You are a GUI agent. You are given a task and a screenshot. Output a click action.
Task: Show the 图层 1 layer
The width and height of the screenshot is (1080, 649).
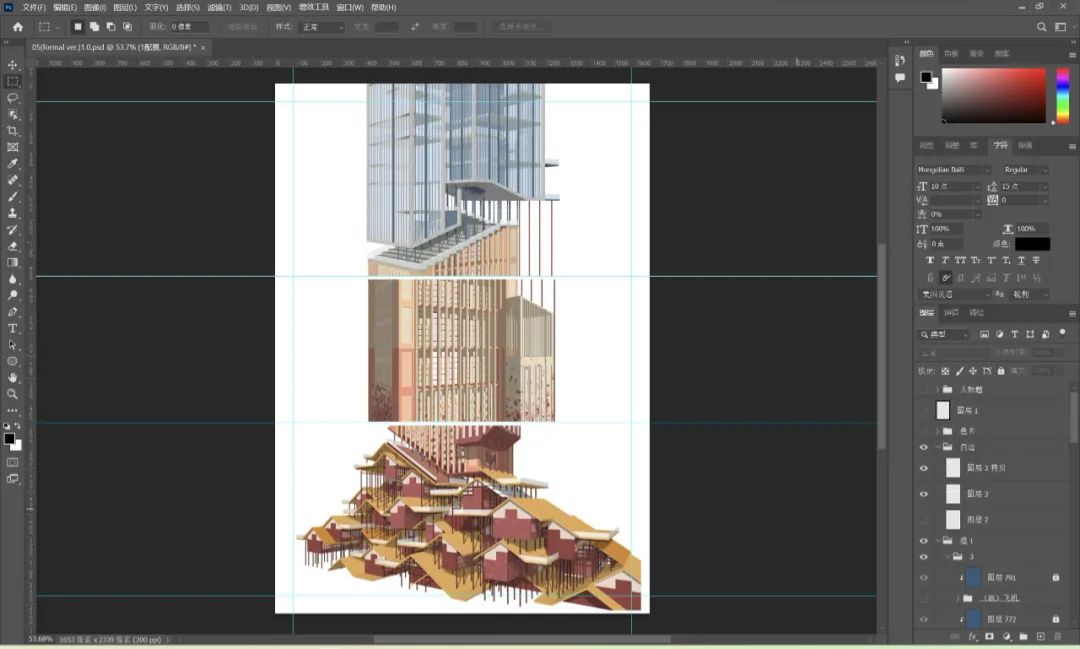point(924,411)
